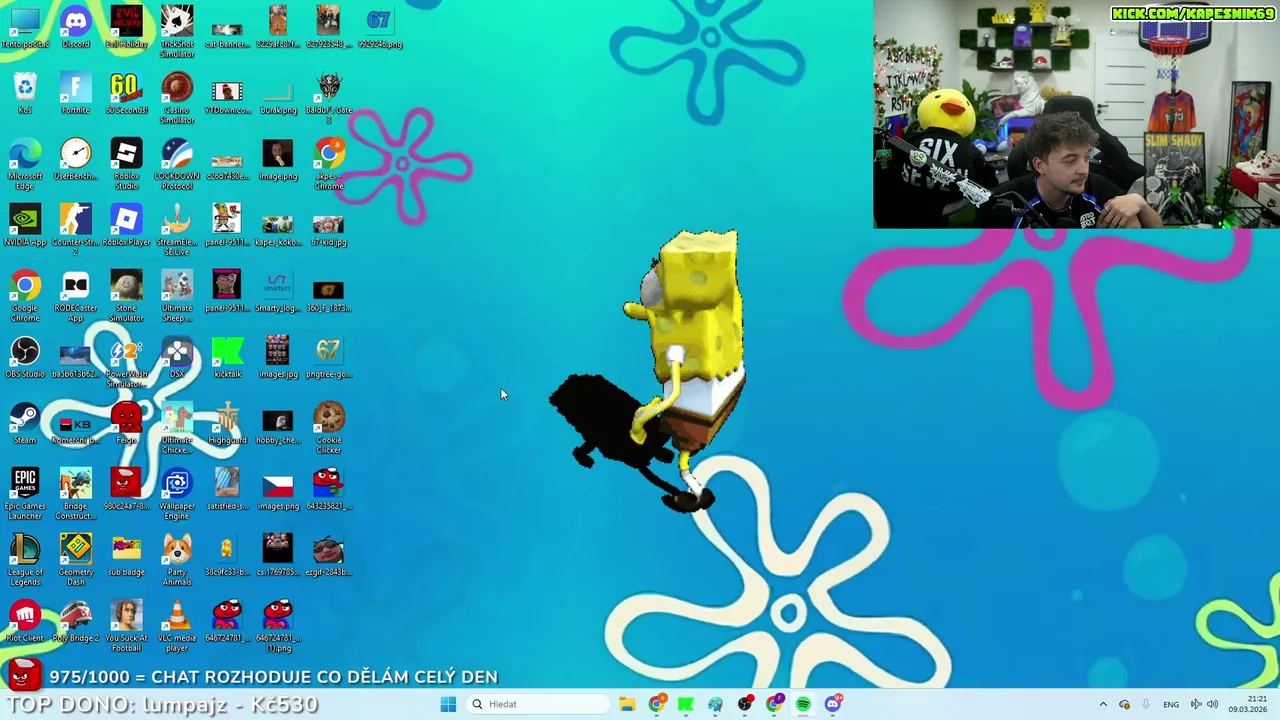The image size is (1280, 720).
Task: Open the VLC media player shortcut
Action: [x=177, y=626]
